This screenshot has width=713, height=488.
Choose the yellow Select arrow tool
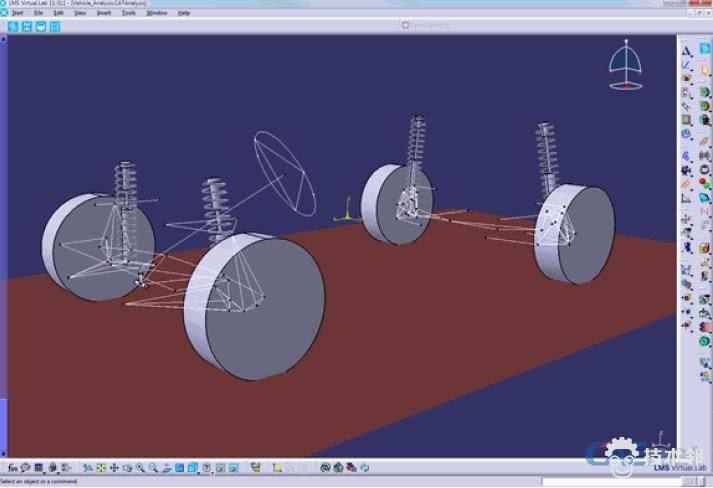pos(704,71)
